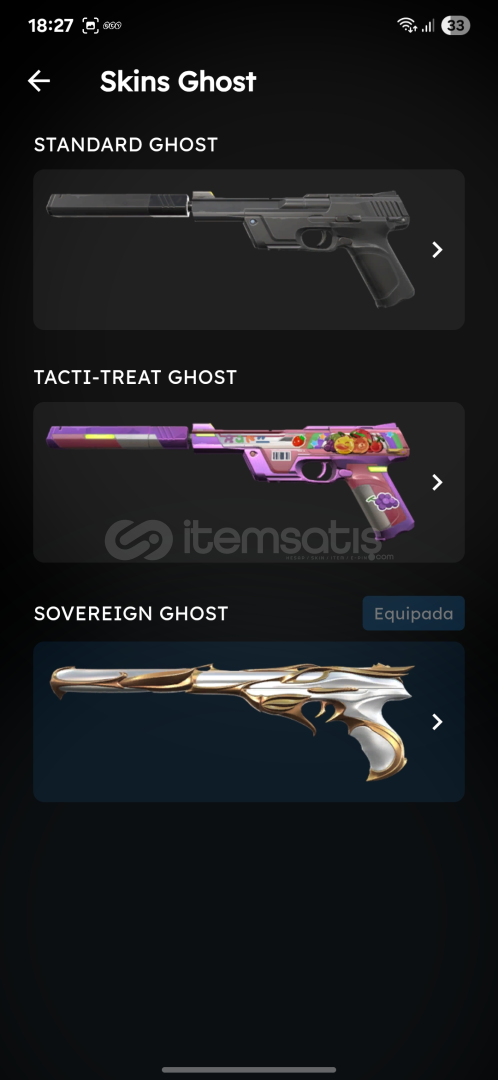Open Sovereign Ghost details via chevron

click(437, 721)
